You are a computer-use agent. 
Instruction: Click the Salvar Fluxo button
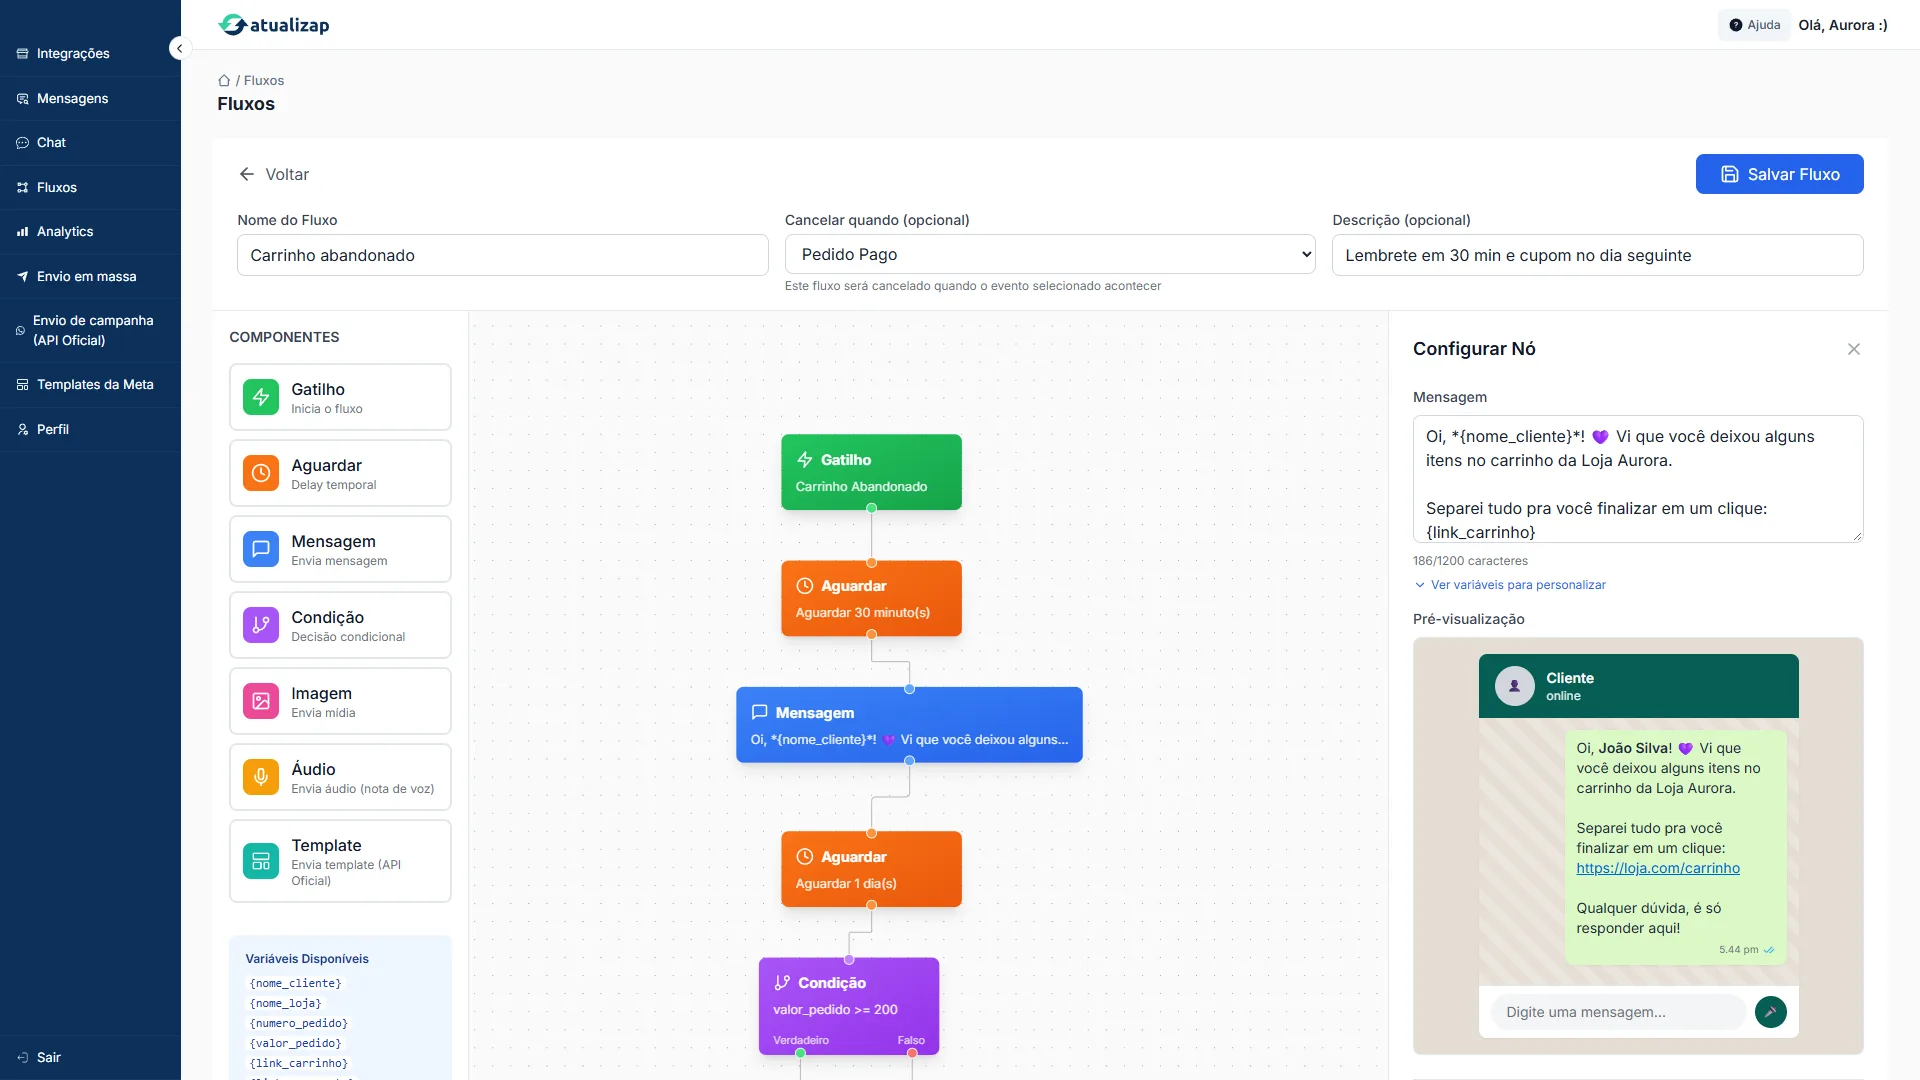[x=1779, y=174]
